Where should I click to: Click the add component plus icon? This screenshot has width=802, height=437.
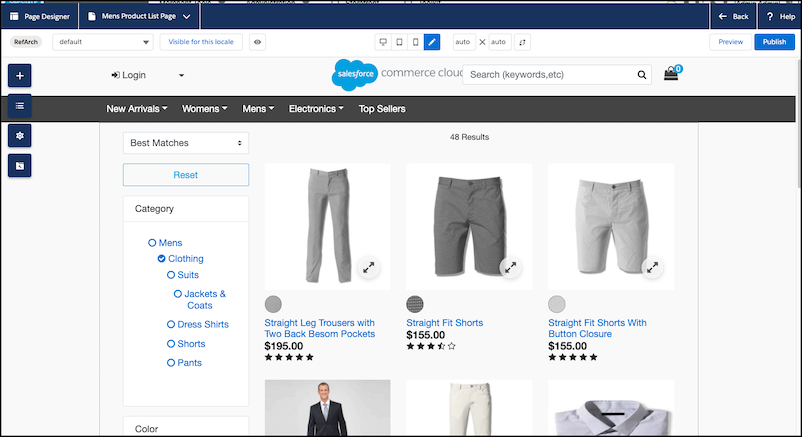pyautogui.click(x=20, y=76)
